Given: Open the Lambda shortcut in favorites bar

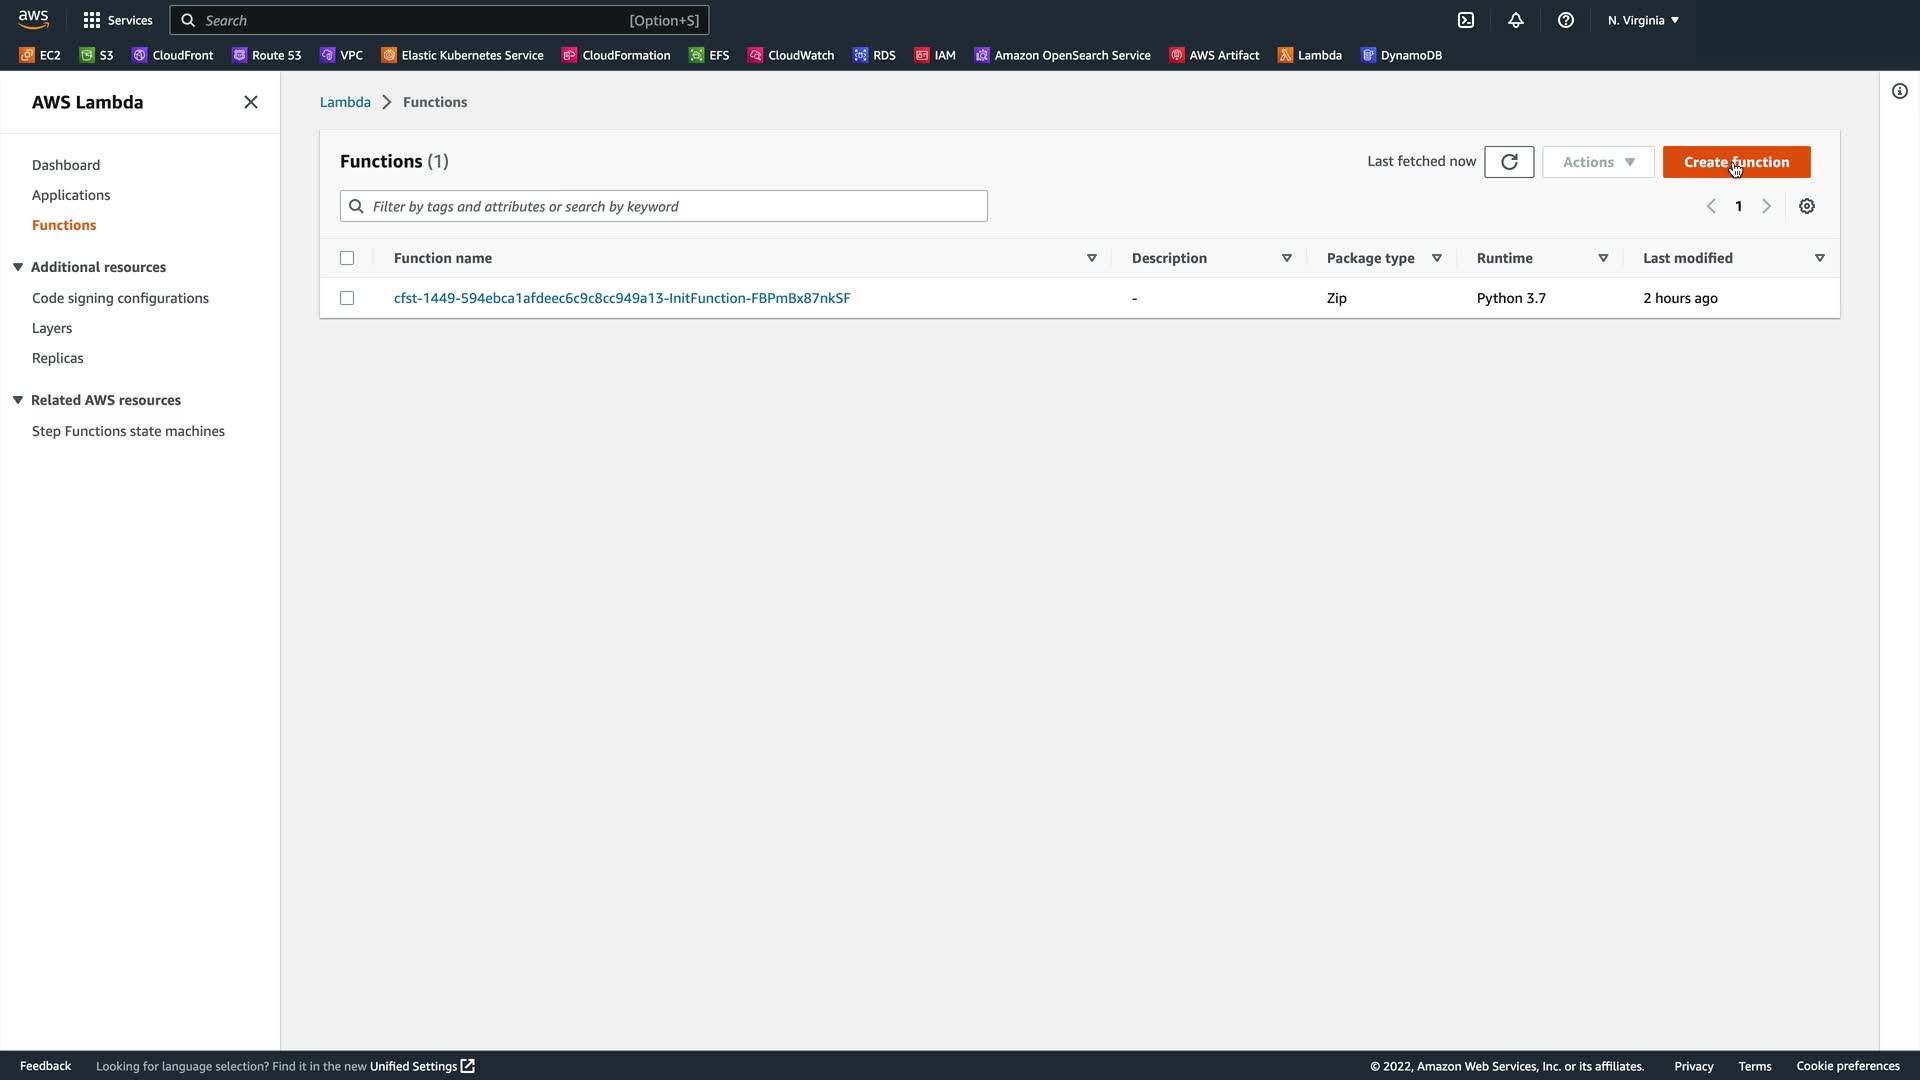Looking at the screenshot, I should pyautogui.click(x=1310, y=55).
